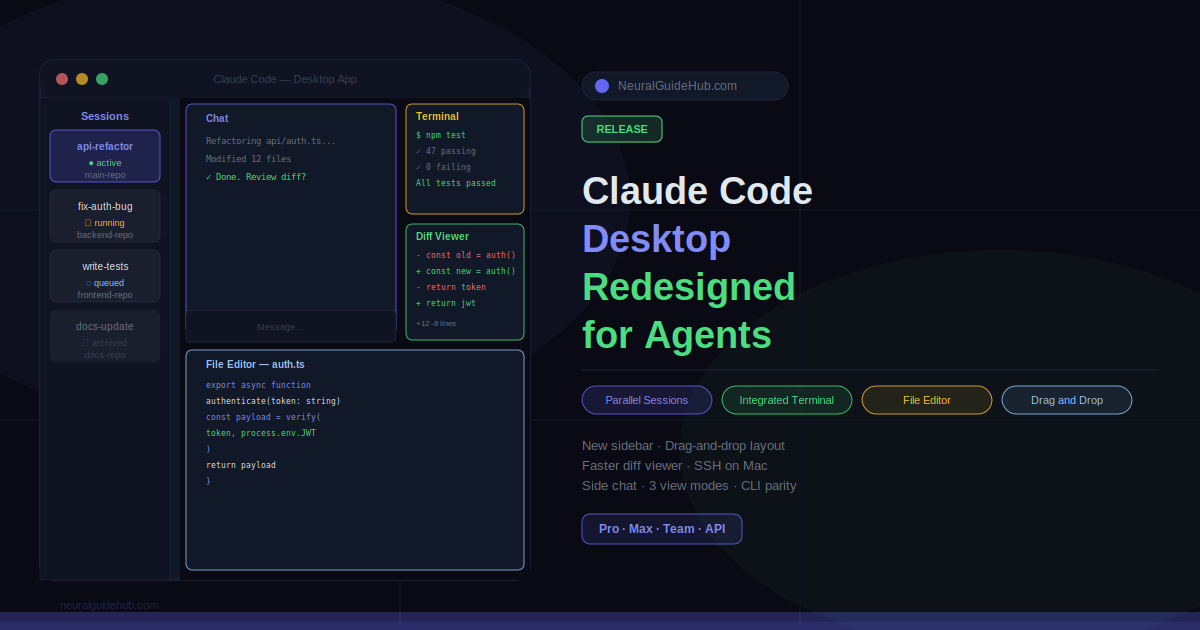Select the api-refactor session

point(105,156)
